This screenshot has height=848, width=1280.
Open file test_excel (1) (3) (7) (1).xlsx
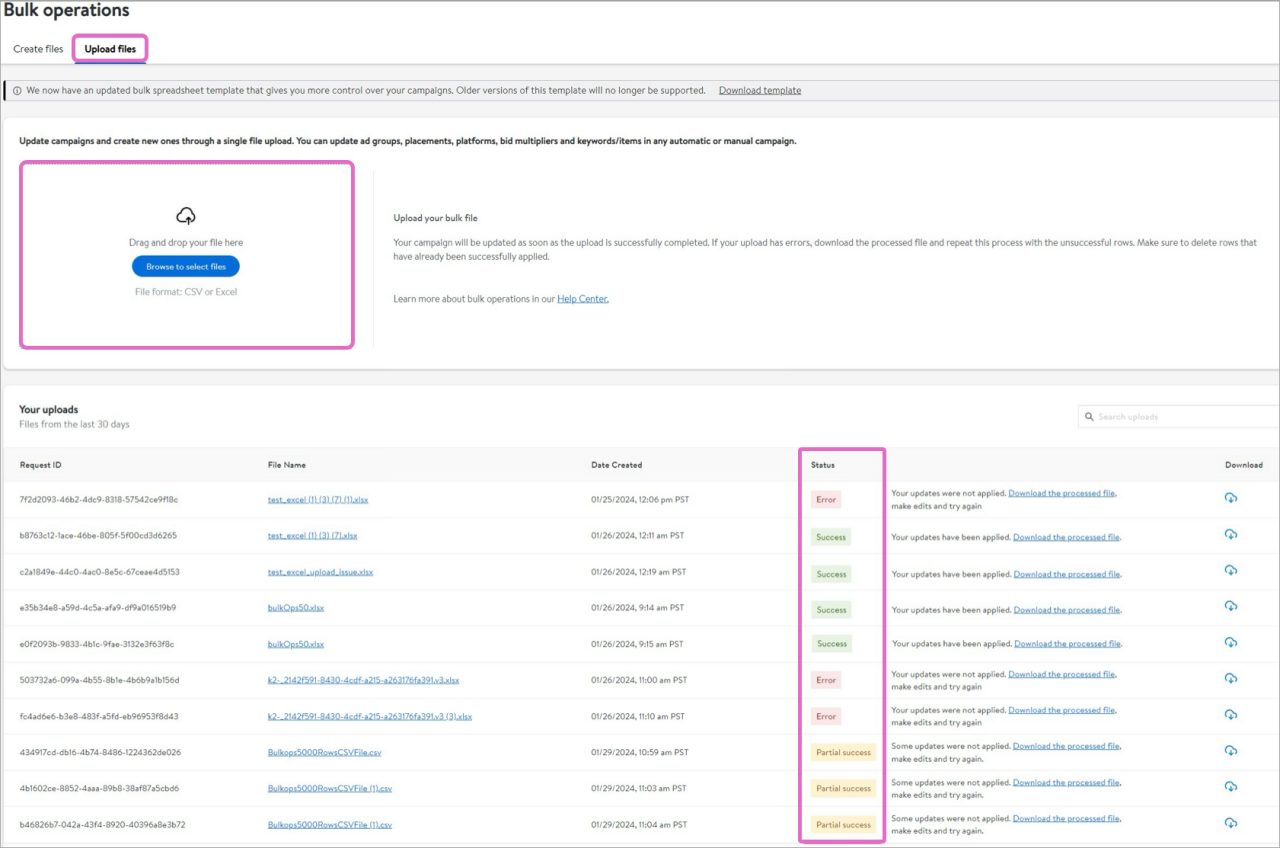tap(318, 499)
